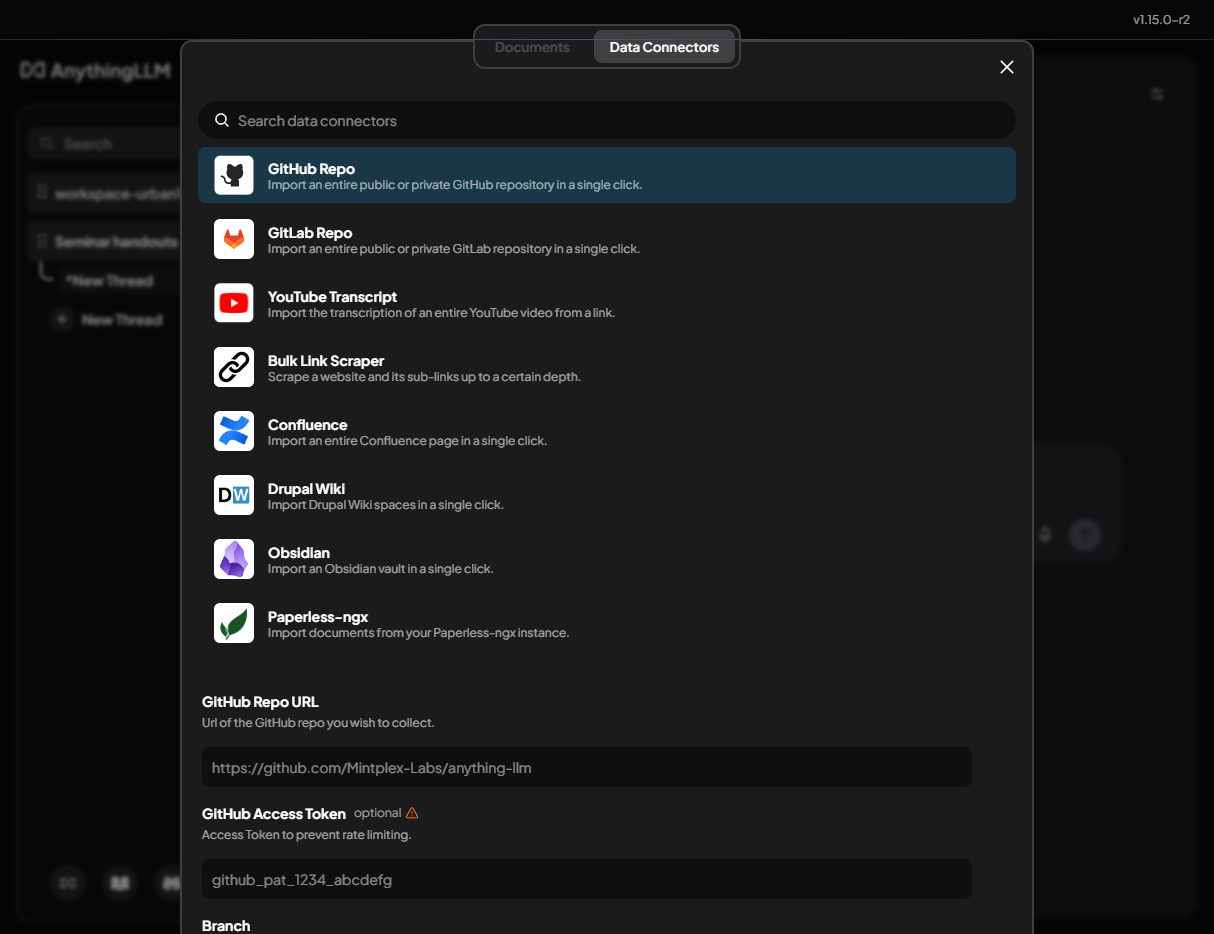The width and height of the screenshot is (1214, 934).
Task: Click the Paperless-ngx leaf icon
Action: coord(234,623)
